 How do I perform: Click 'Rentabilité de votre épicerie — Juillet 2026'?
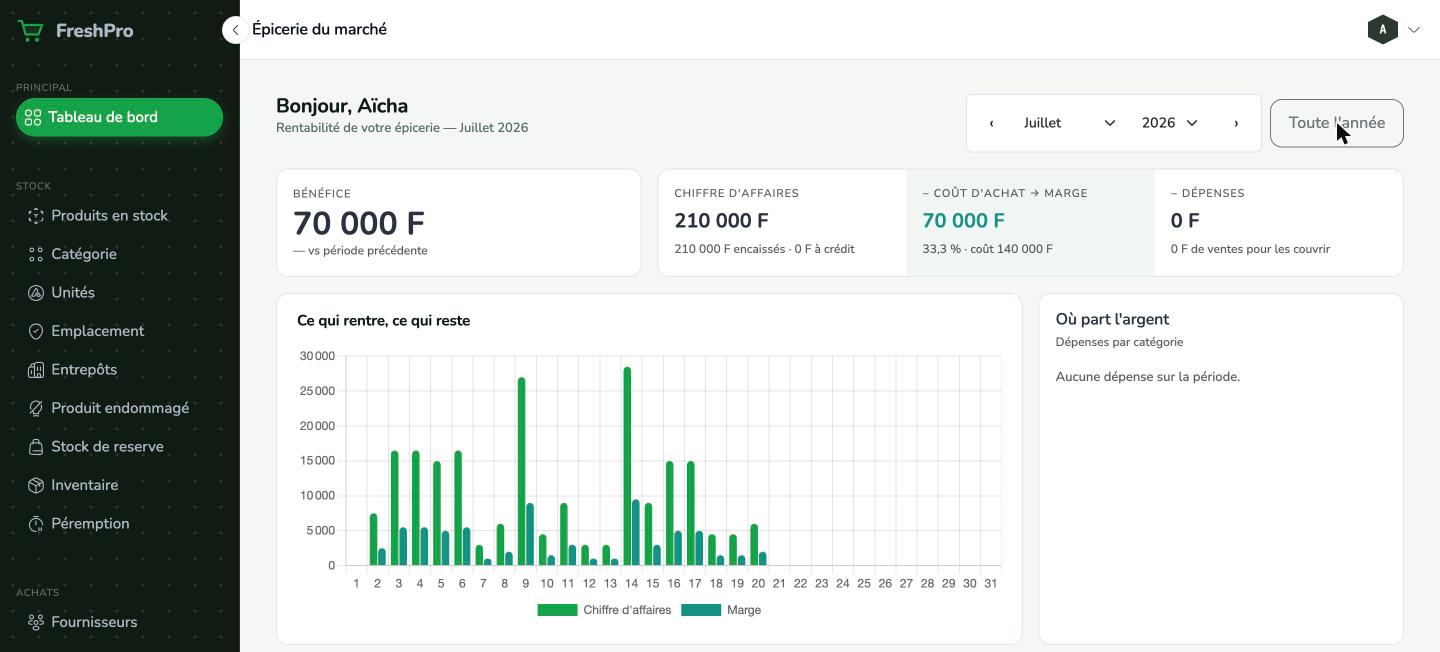tap(402, 128)
